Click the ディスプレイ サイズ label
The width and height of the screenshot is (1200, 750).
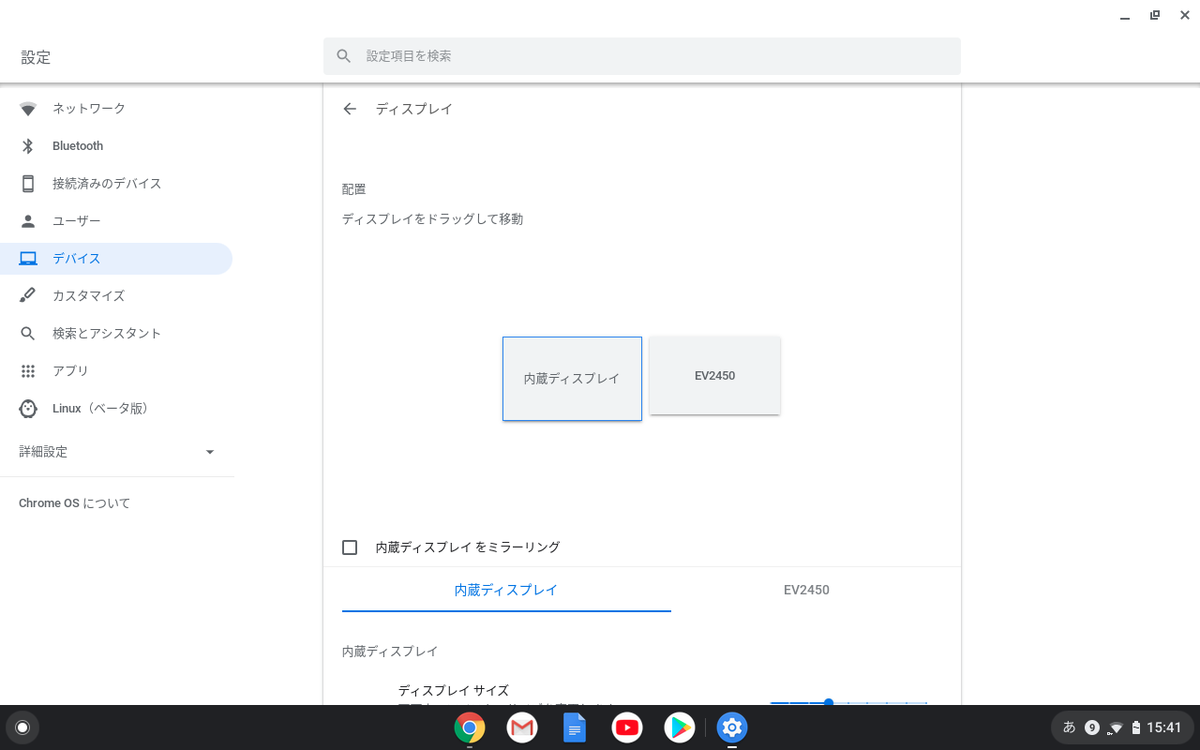(453, 690)
